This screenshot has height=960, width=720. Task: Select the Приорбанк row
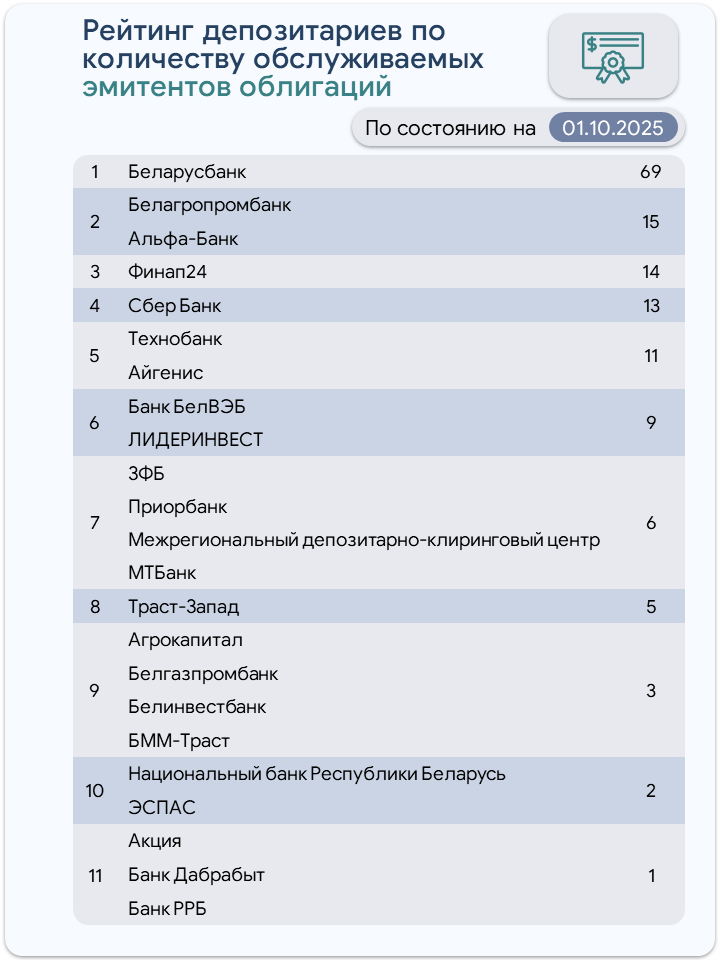click(178, 506)
